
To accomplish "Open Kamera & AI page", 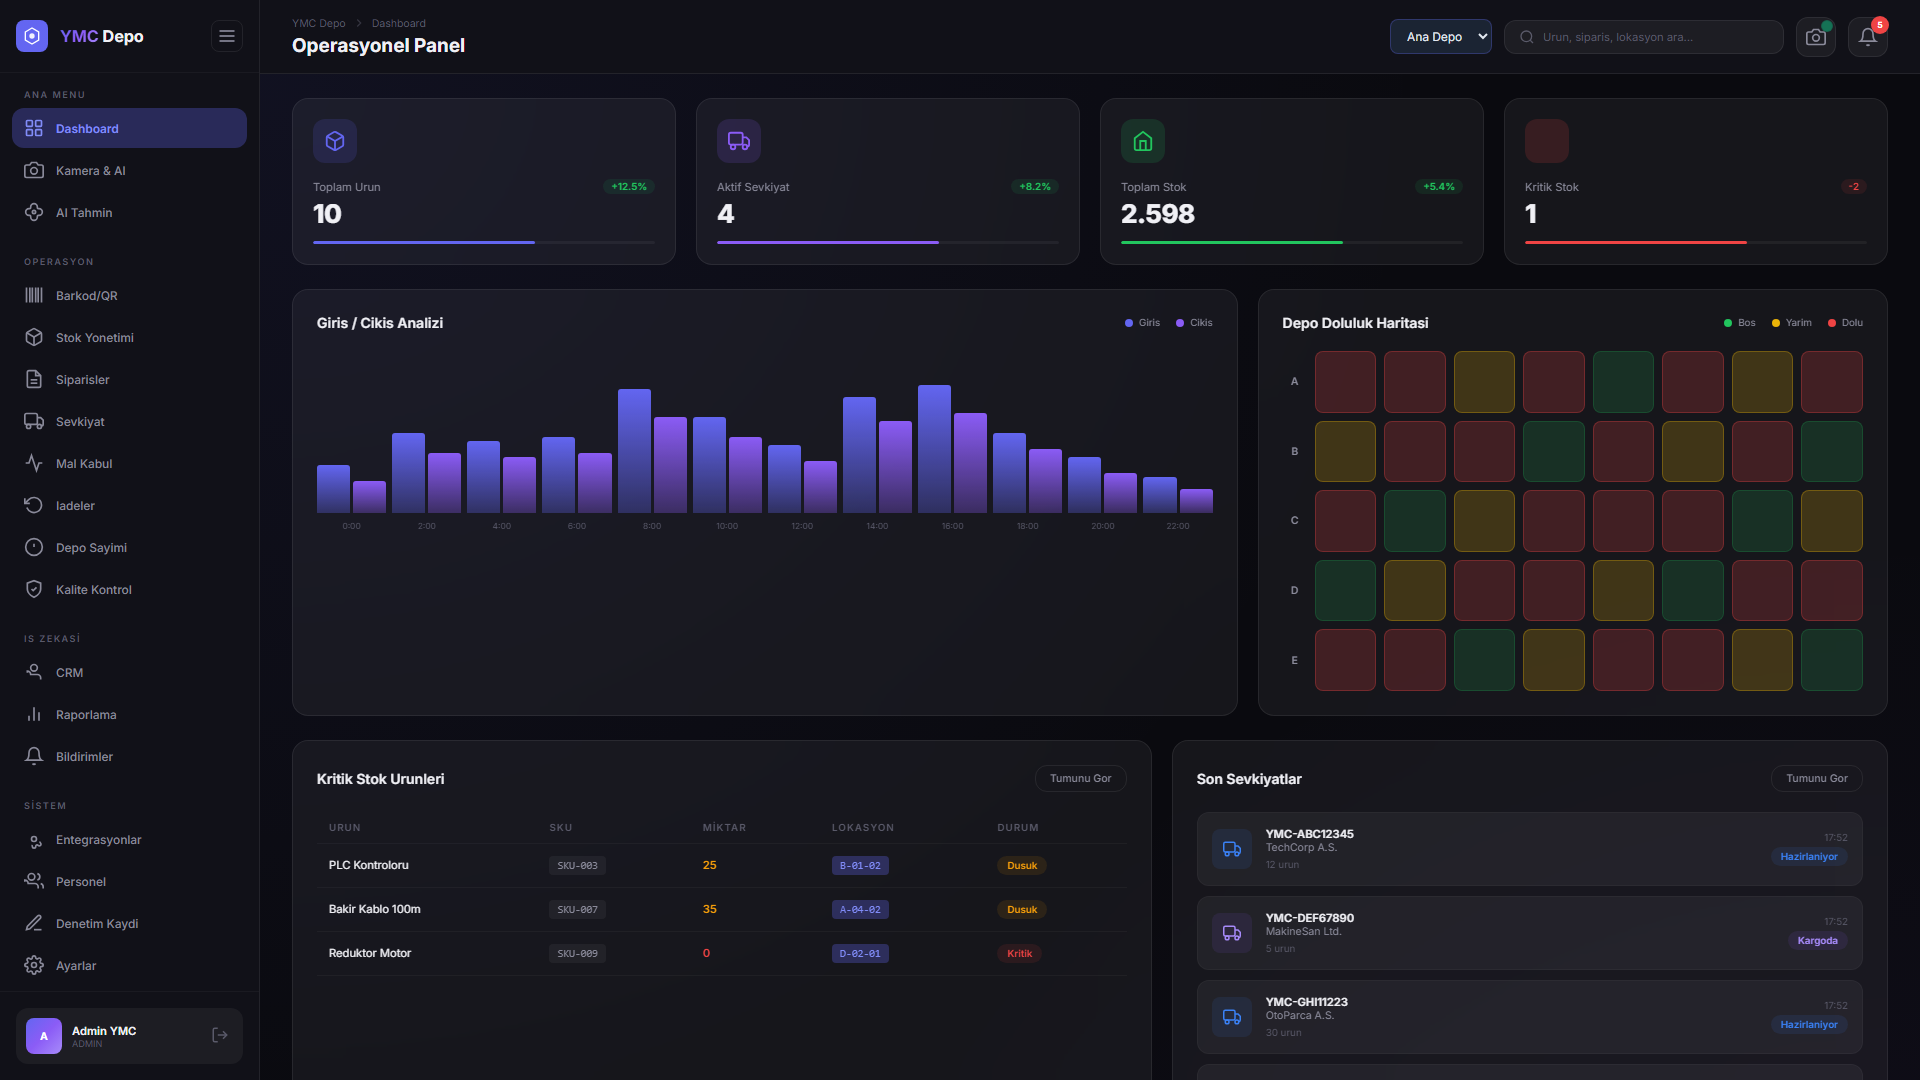I will [129, 170].
